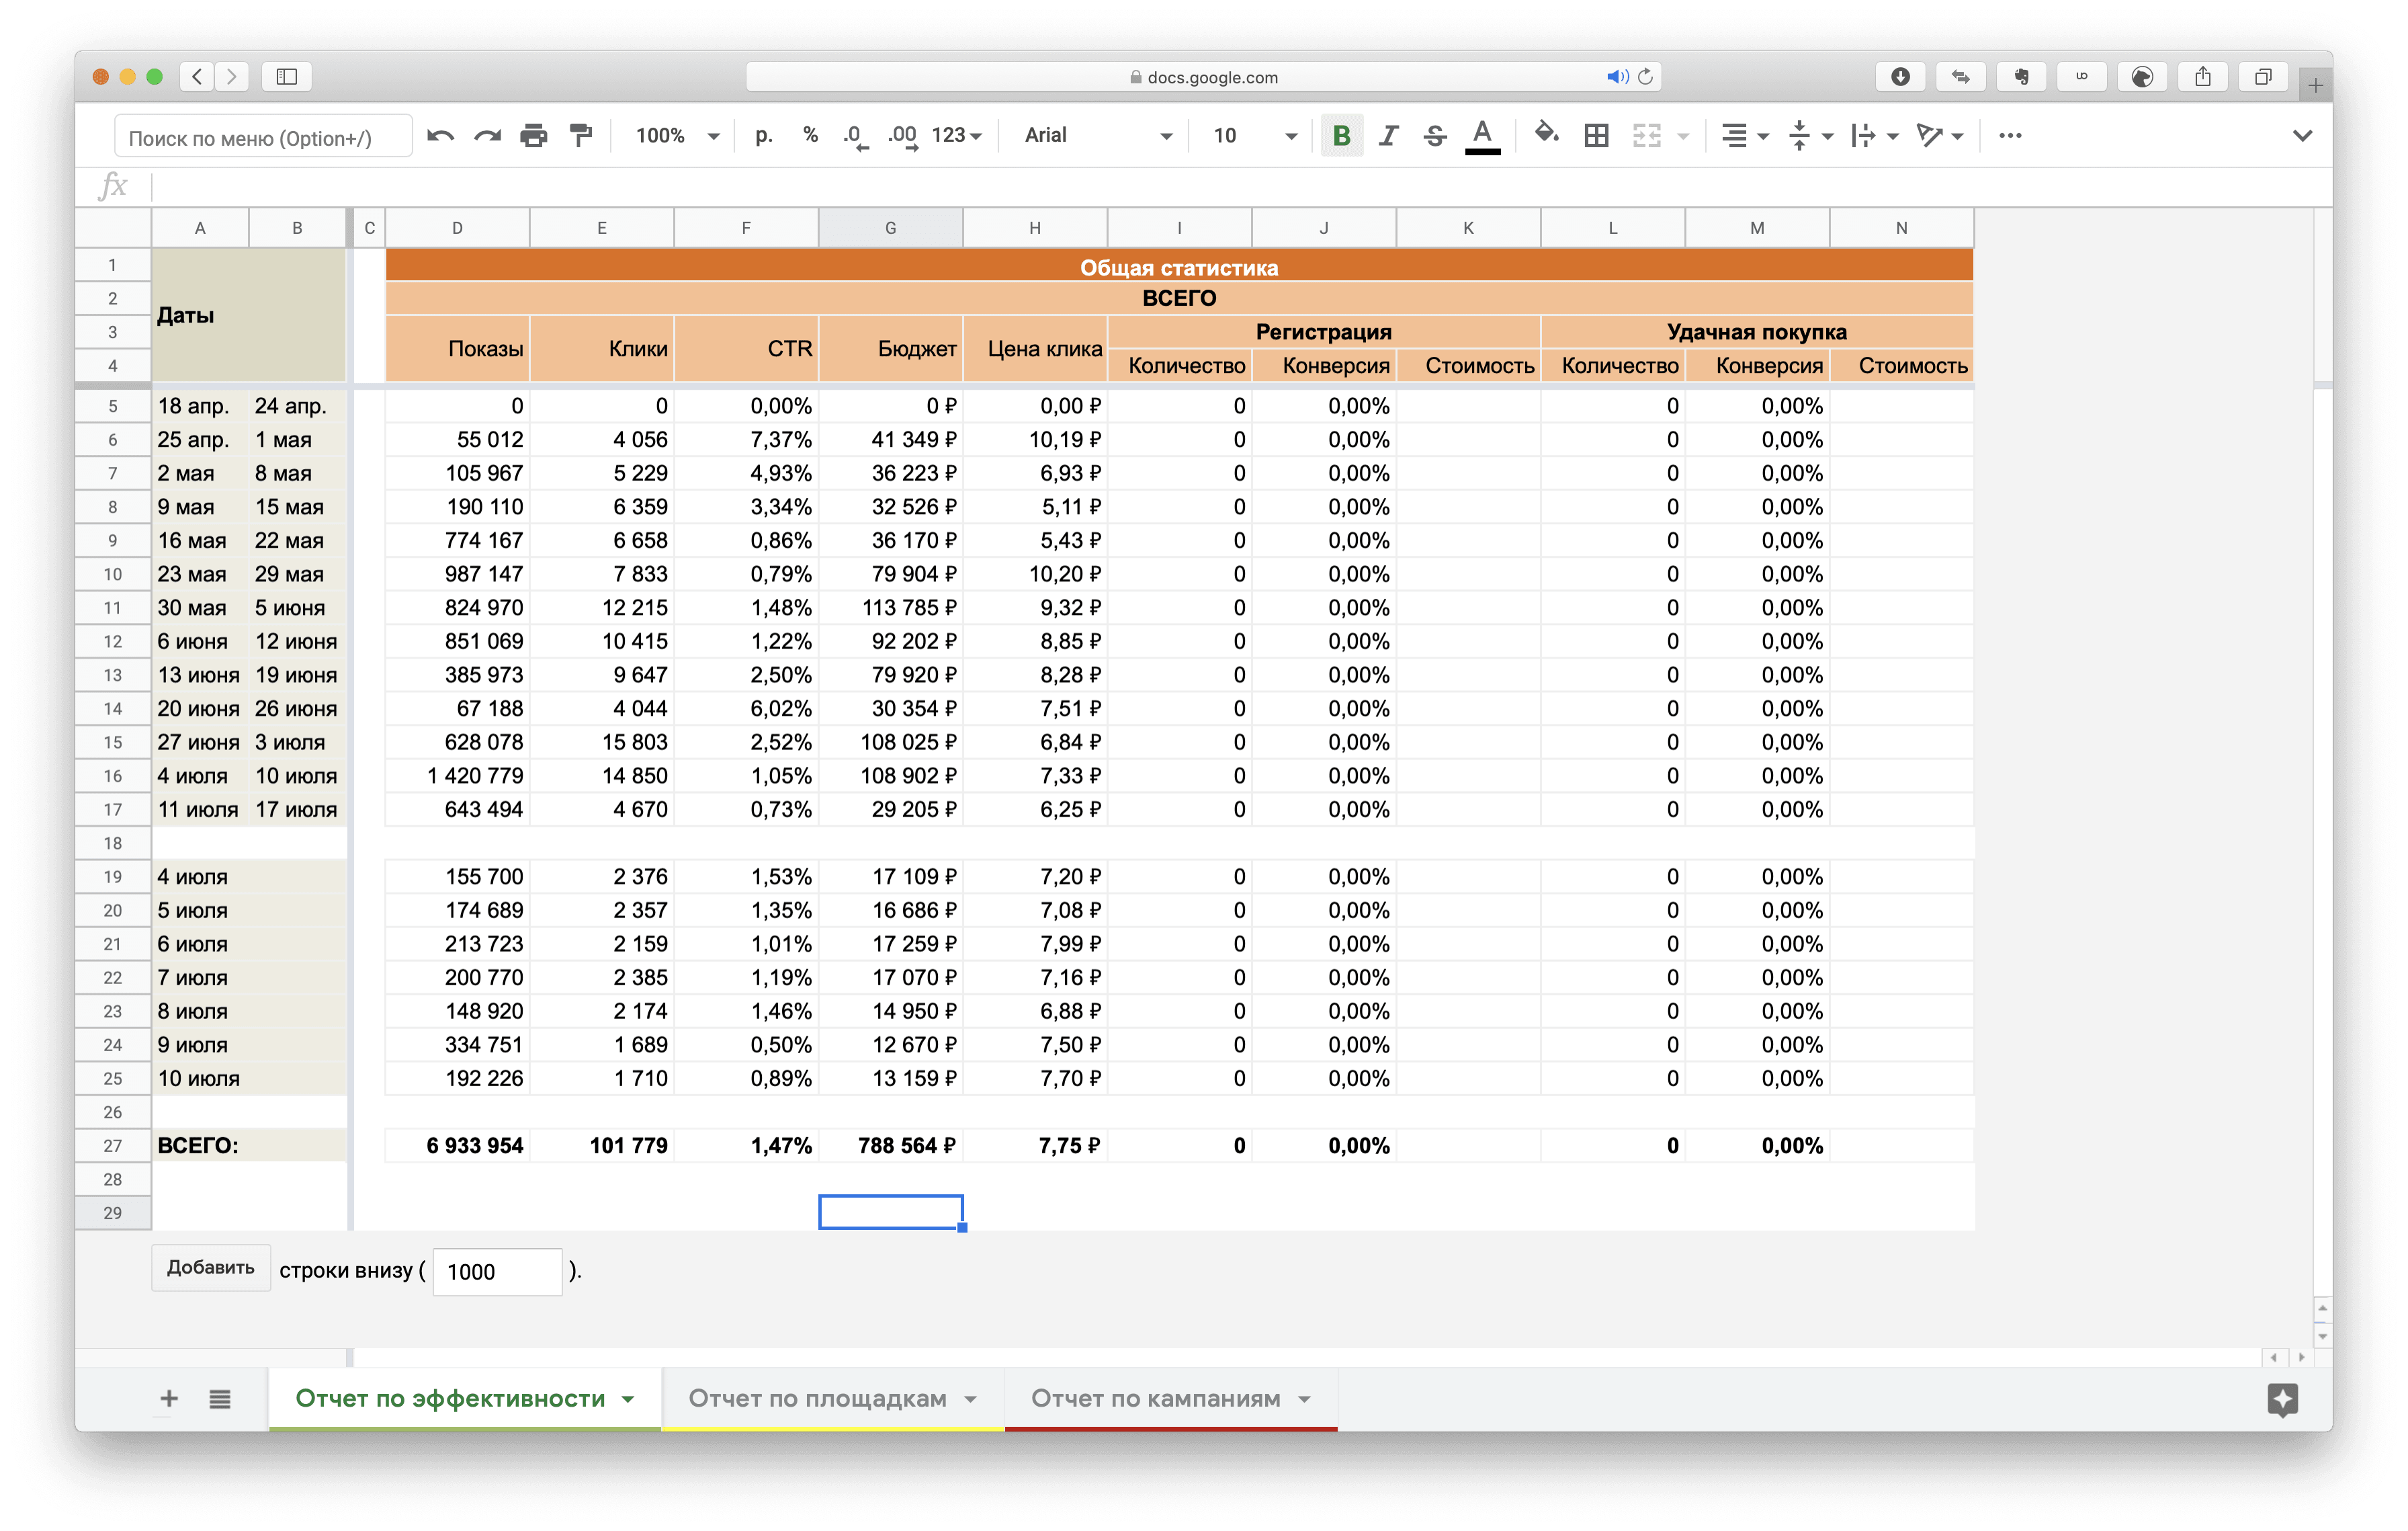Image resolution: width=2408 pixels, height=1531 pixels.
Task: Click the rows count field showing 1000
Action: point(497,1272)
